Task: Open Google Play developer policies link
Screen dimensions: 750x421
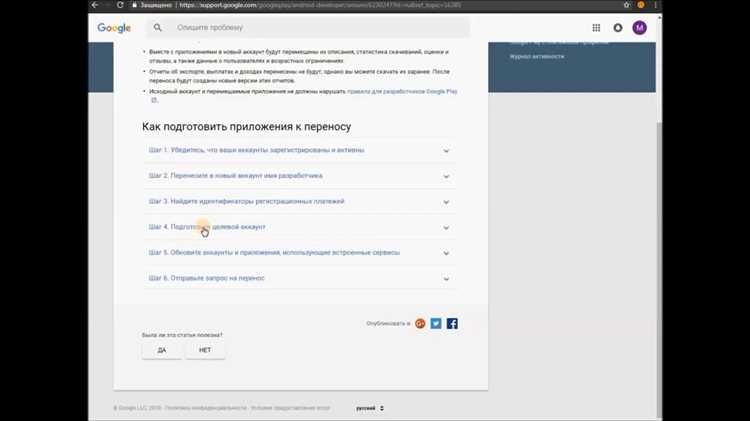Action: point(402,91)
